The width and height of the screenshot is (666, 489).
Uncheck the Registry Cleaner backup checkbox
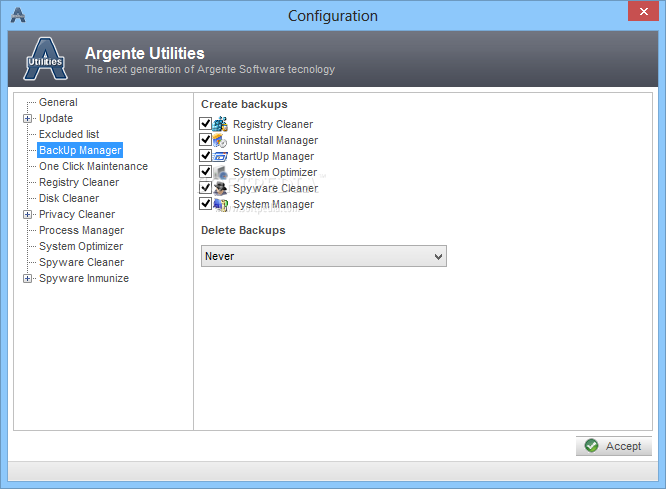pyautogui.click(x=206, y=124)
